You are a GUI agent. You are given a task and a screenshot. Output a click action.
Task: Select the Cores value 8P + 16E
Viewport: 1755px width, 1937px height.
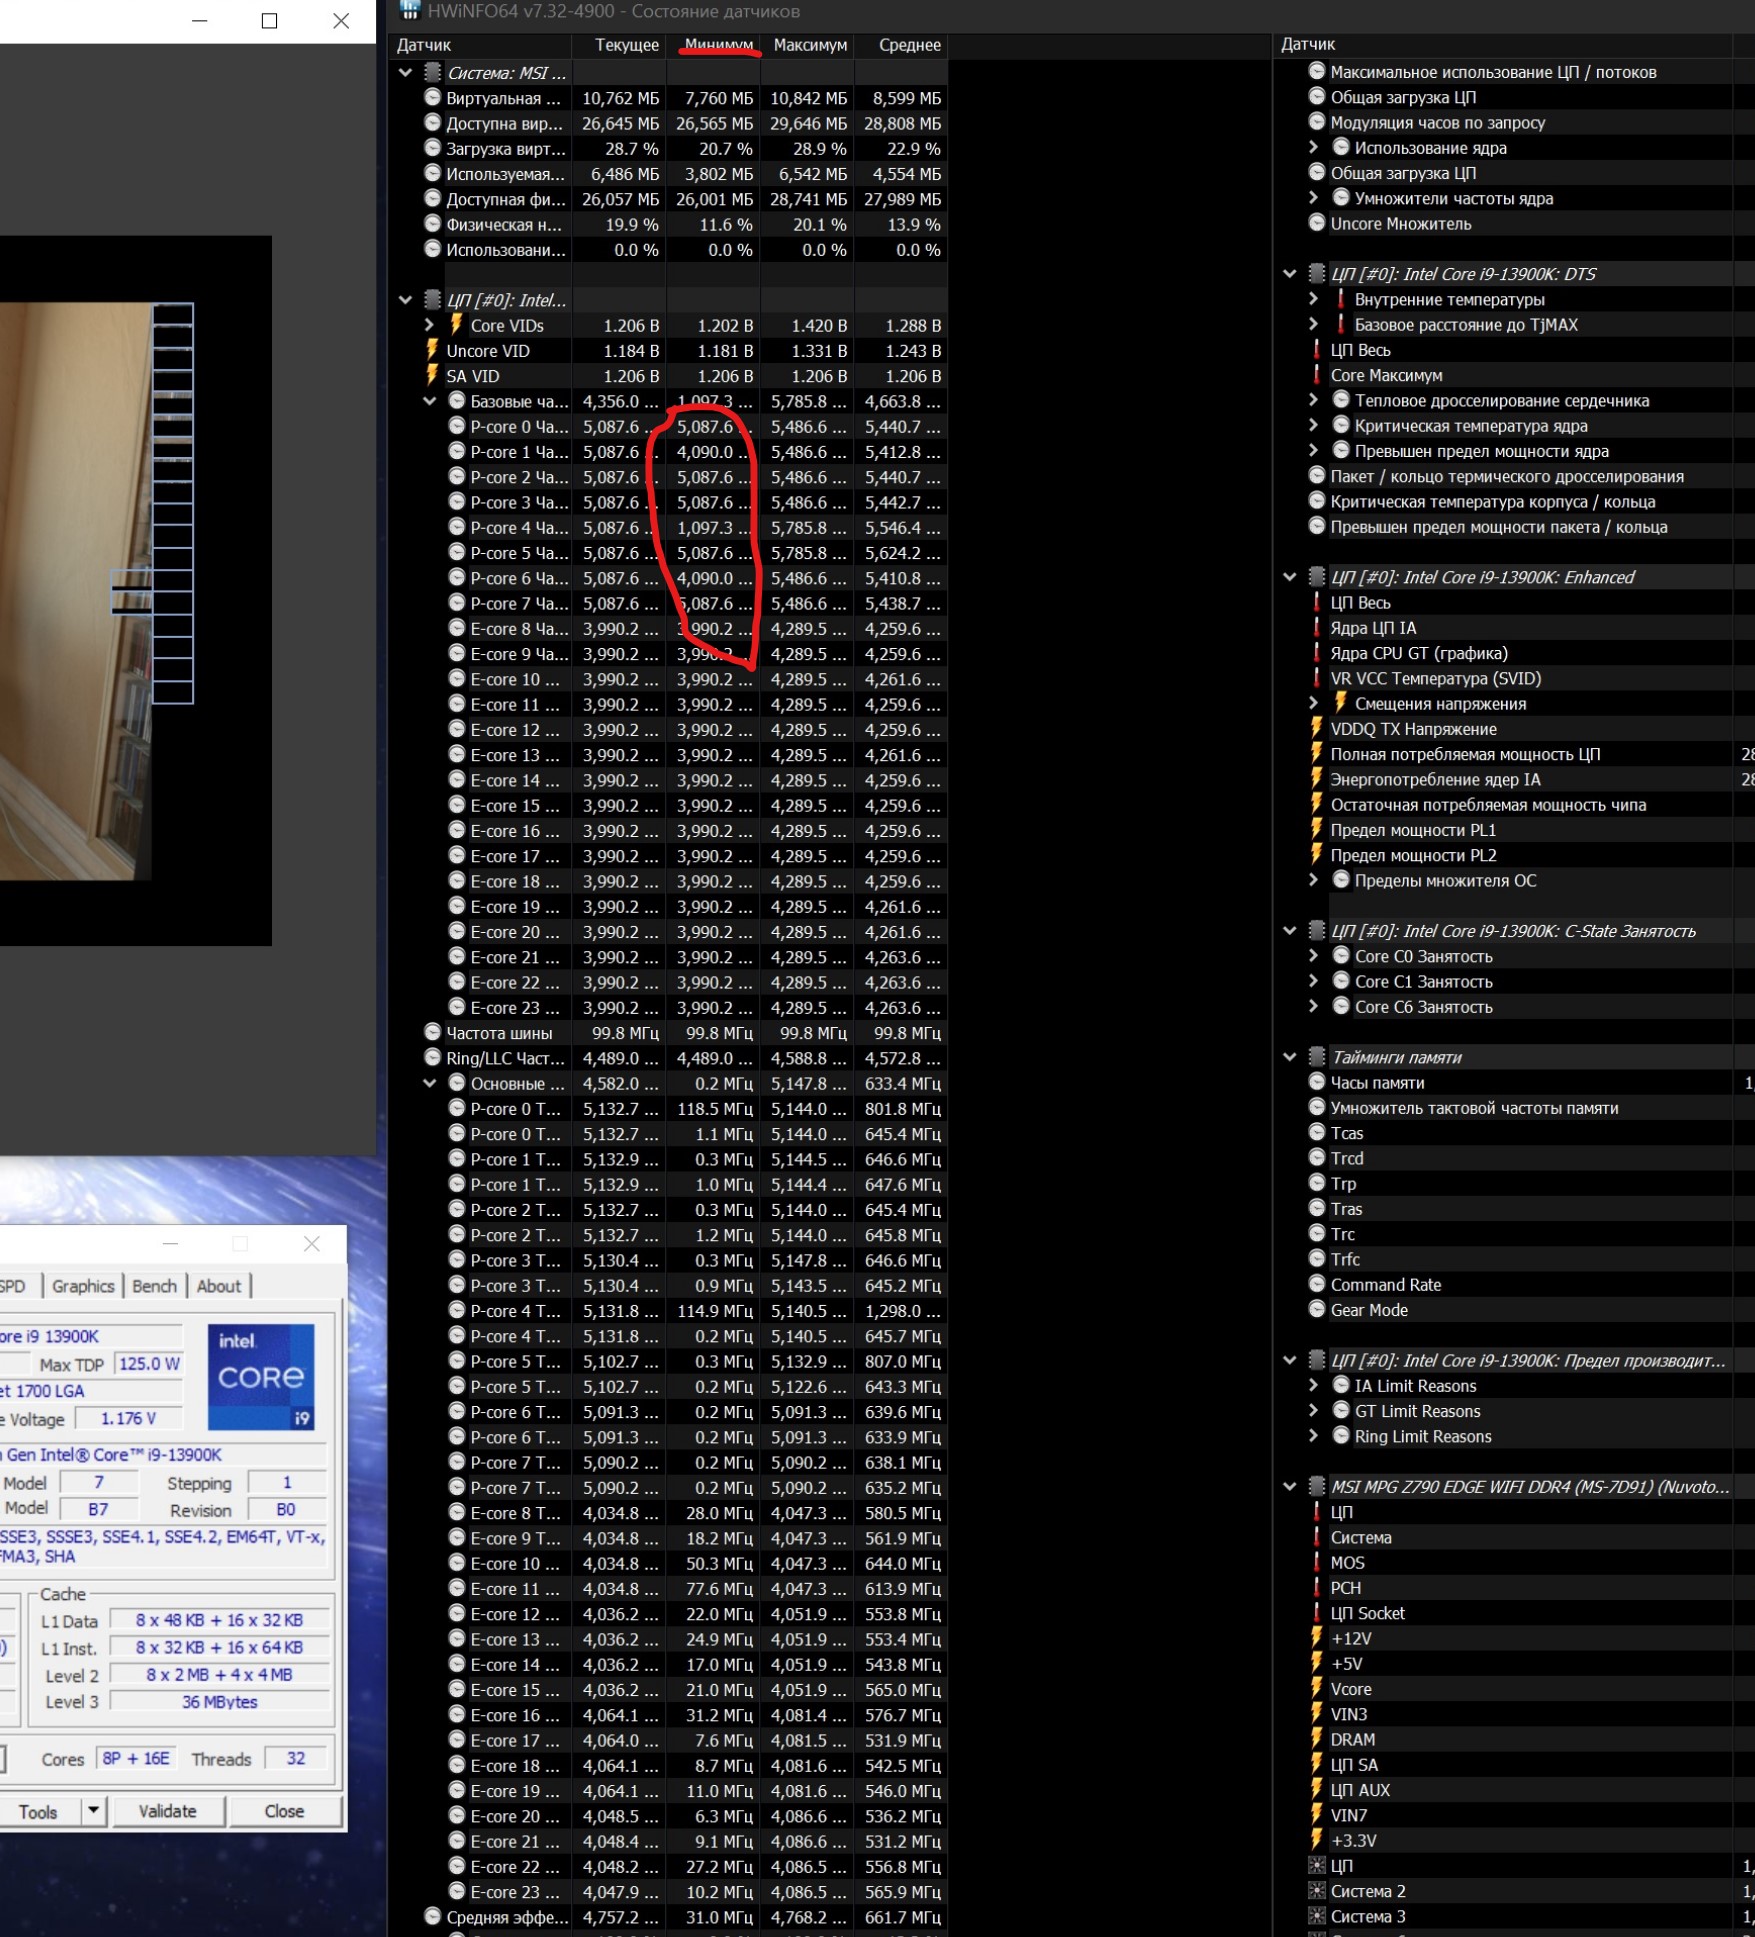[x=136, y=1758]
